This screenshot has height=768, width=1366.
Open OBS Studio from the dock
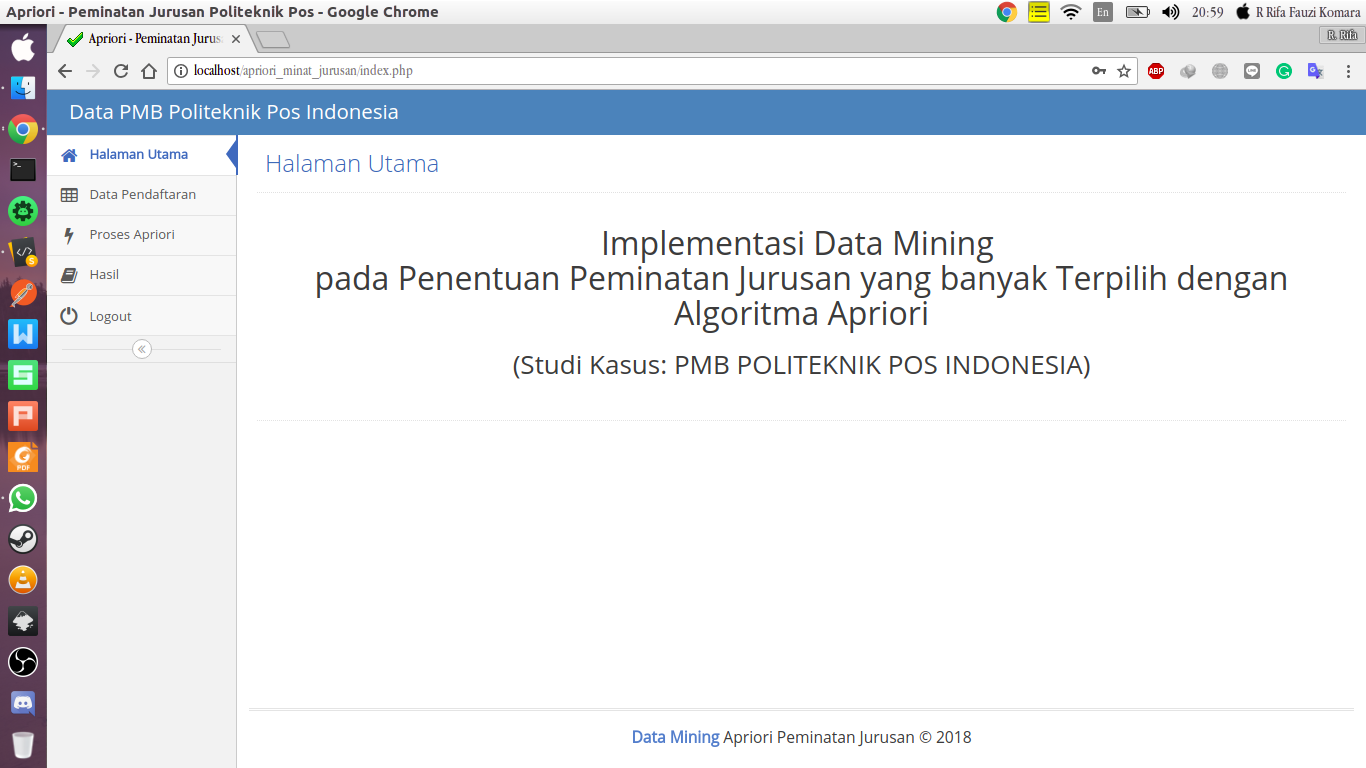[x=23, y=662]
